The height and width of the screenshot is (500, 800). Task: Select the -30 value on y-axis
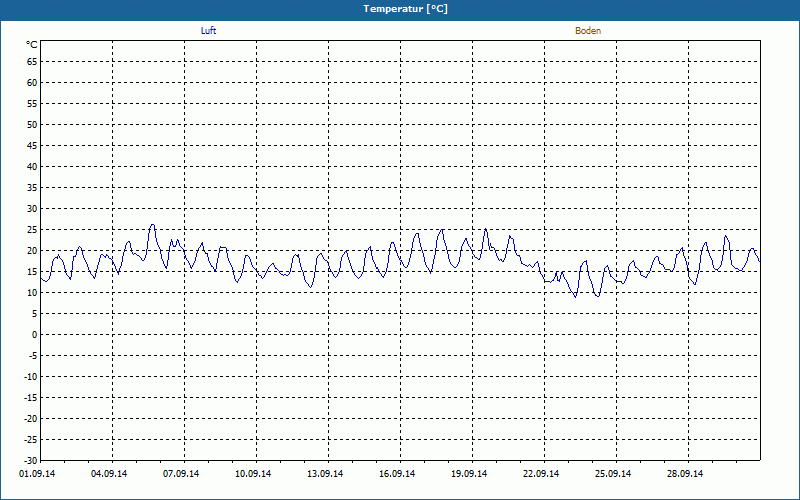point(31,460)
